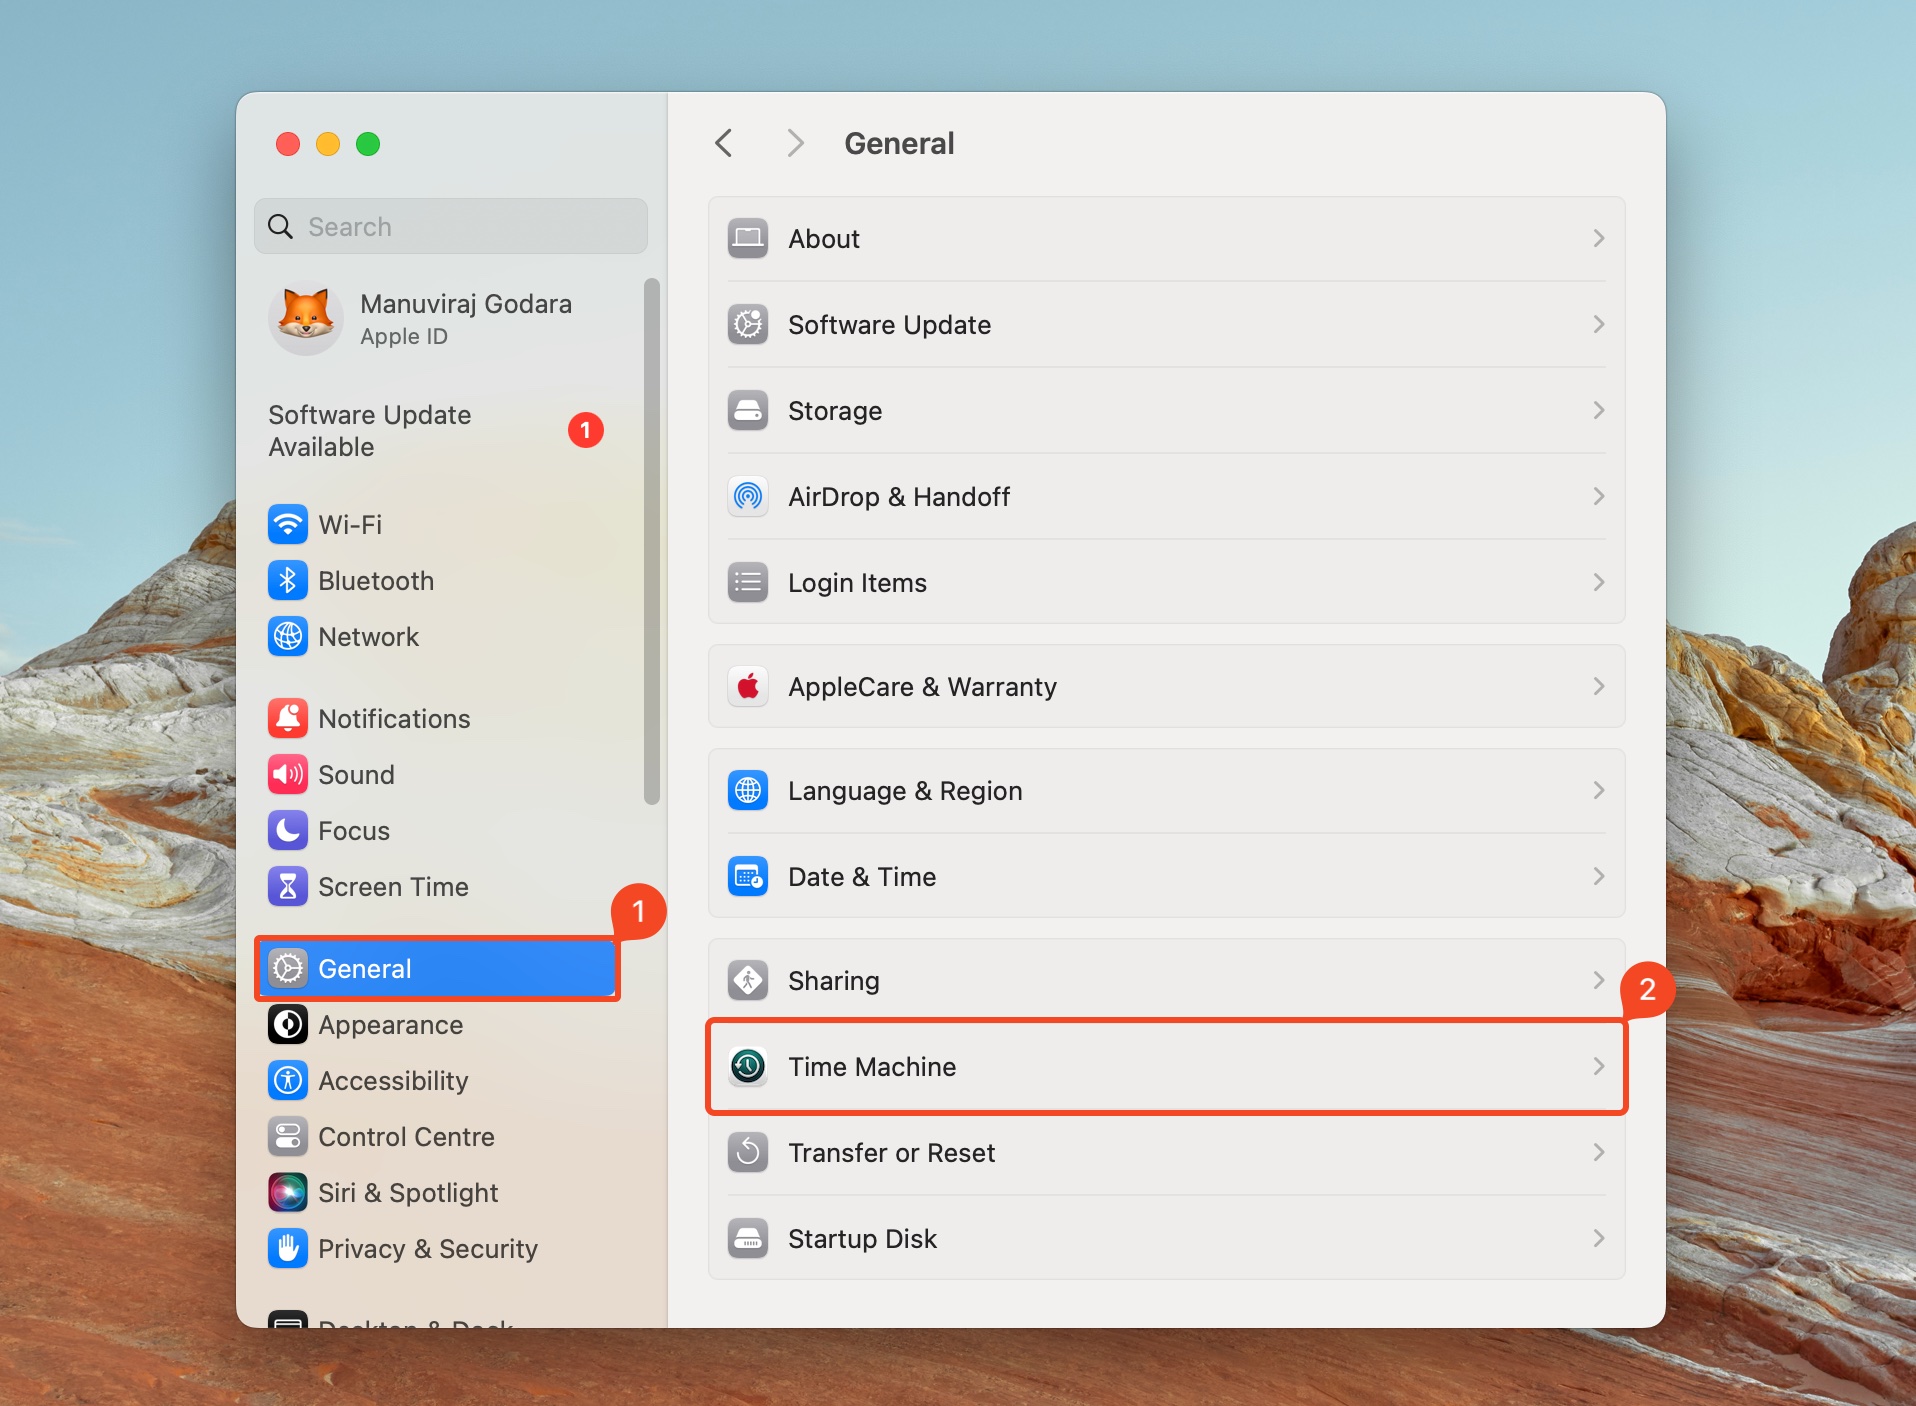
Task: Click the Transfer or Reset icon
Action: pyautogui.click(x=748, y=1152)
